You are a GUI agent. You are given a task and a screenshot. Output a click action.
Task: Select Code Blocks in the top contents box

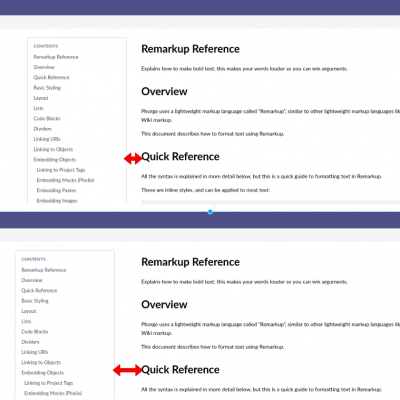(47, 118)
